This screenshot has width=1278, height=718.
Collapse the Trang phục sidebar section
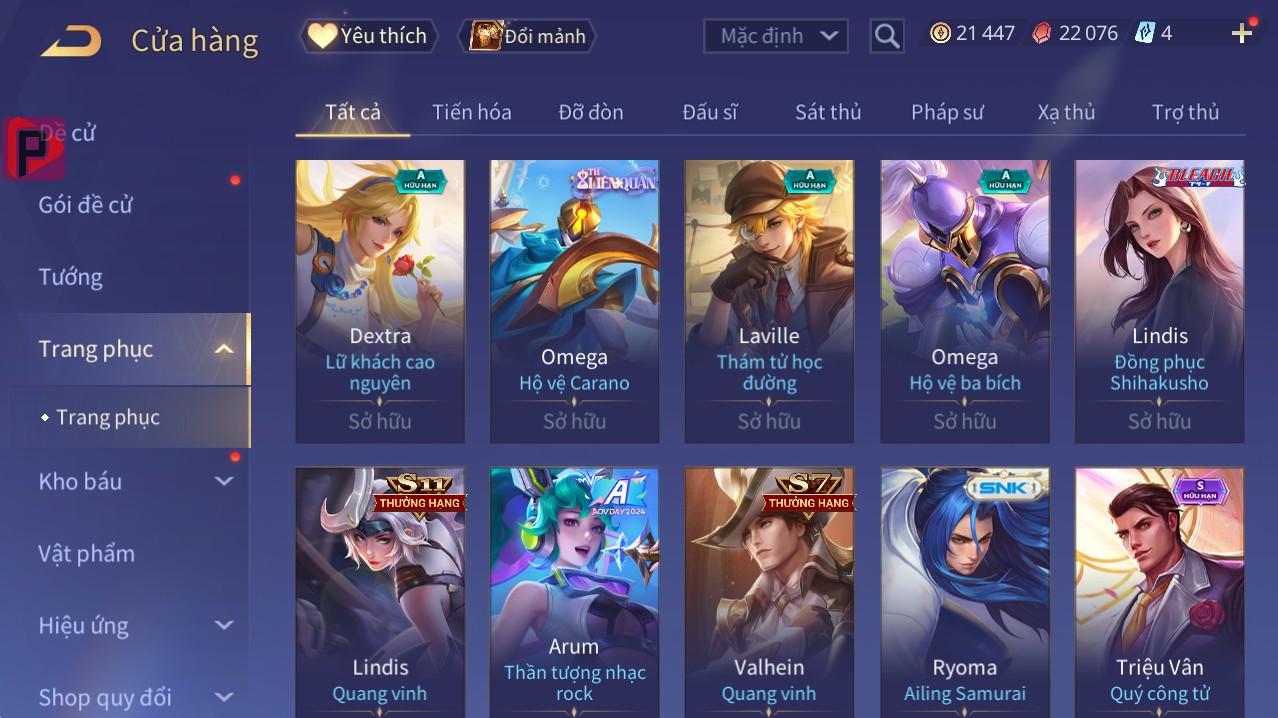[224, 349]
